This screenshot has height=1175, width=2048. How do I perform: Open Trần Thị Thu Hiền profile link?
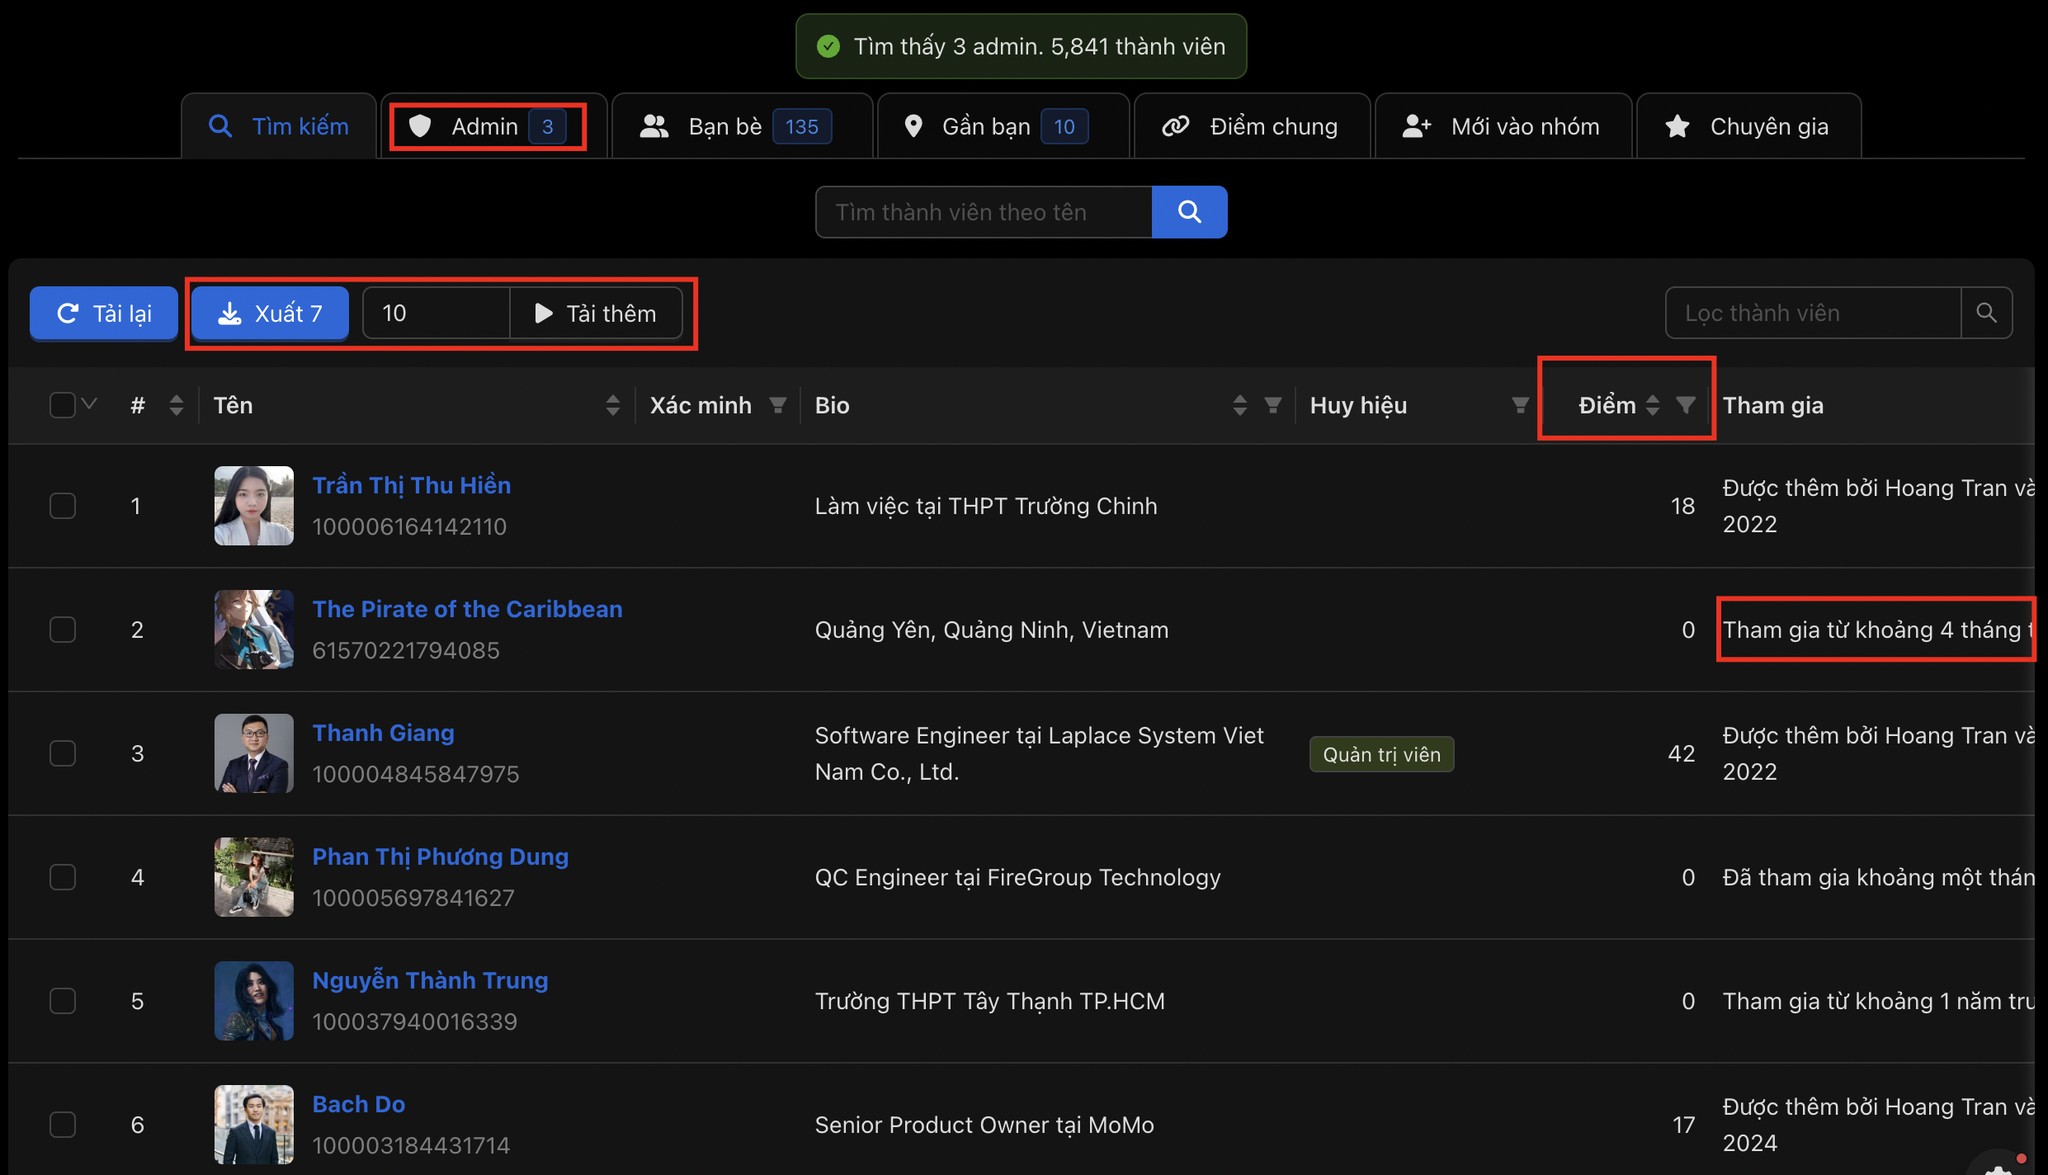(x=411, y=485)
